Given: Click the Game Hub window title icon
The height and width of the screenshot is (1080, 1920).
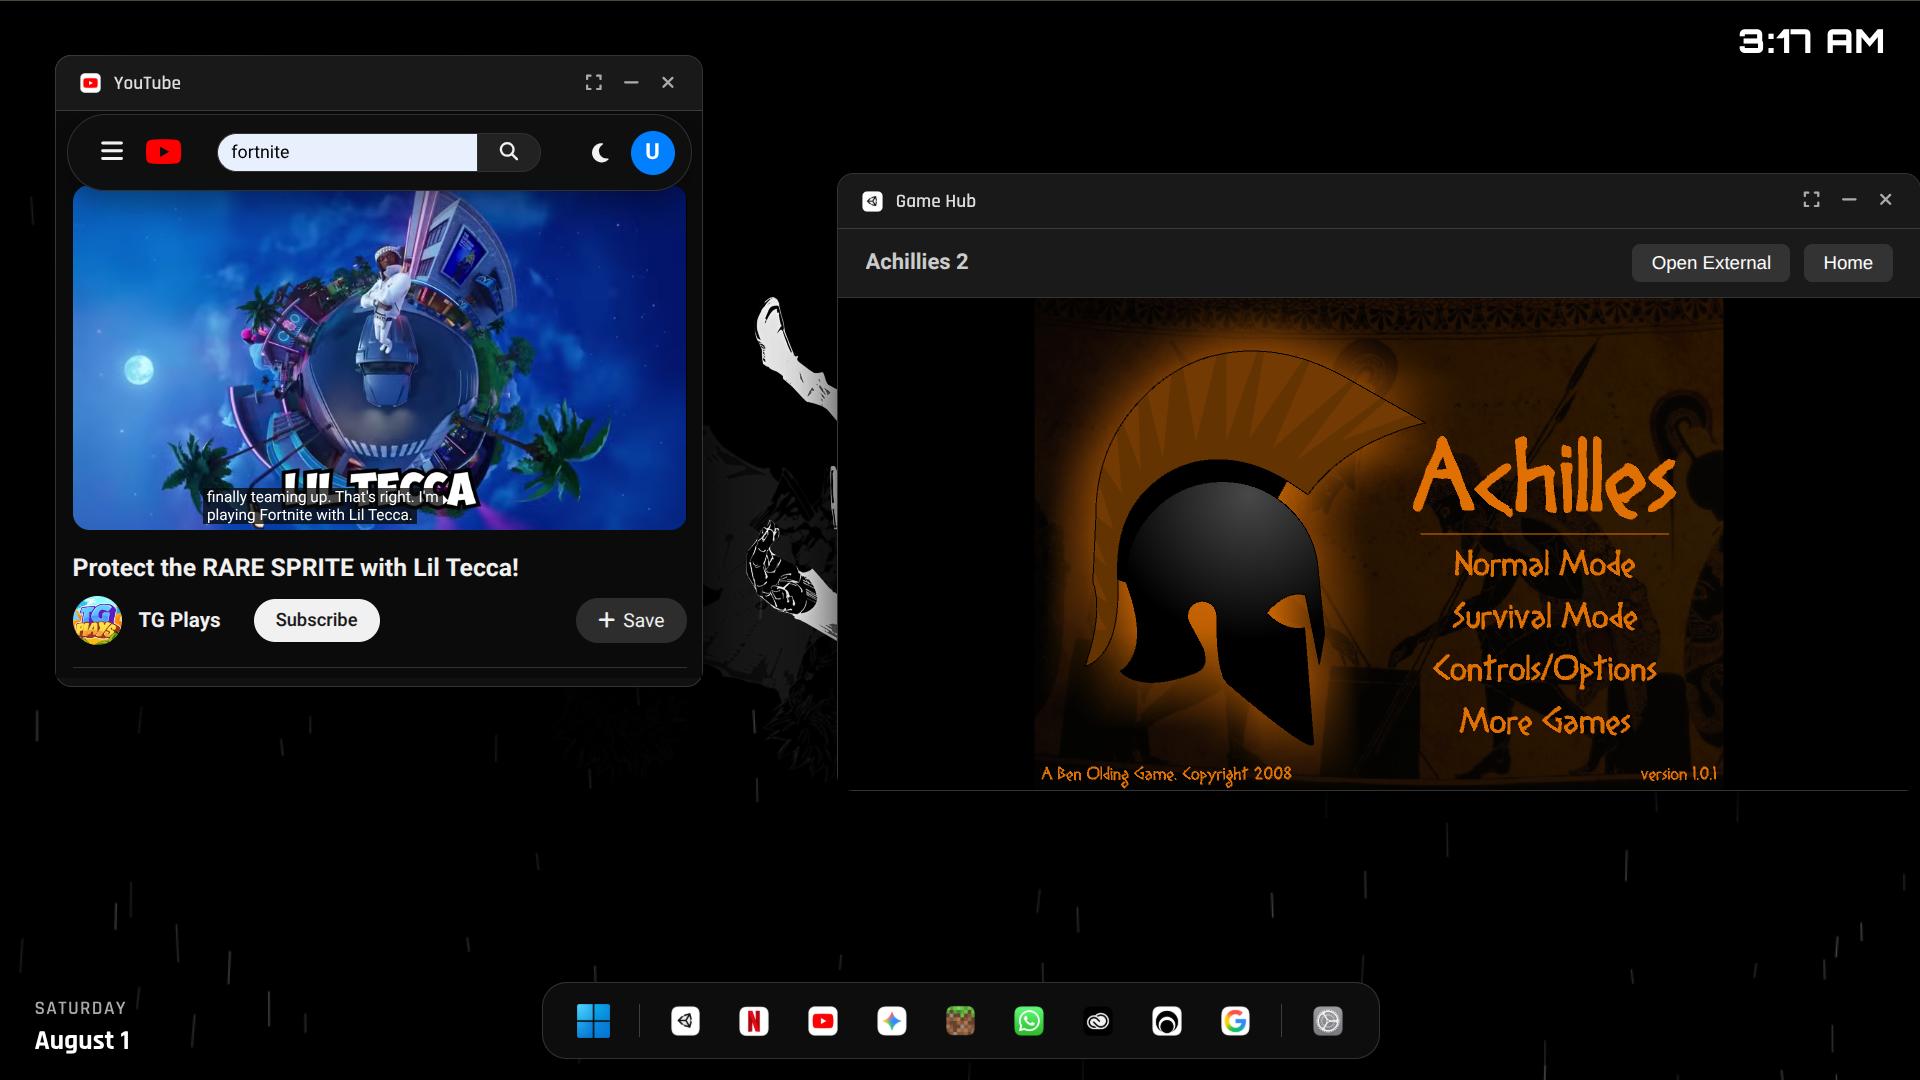Looking at the screenshot, I should click(872, 201).
